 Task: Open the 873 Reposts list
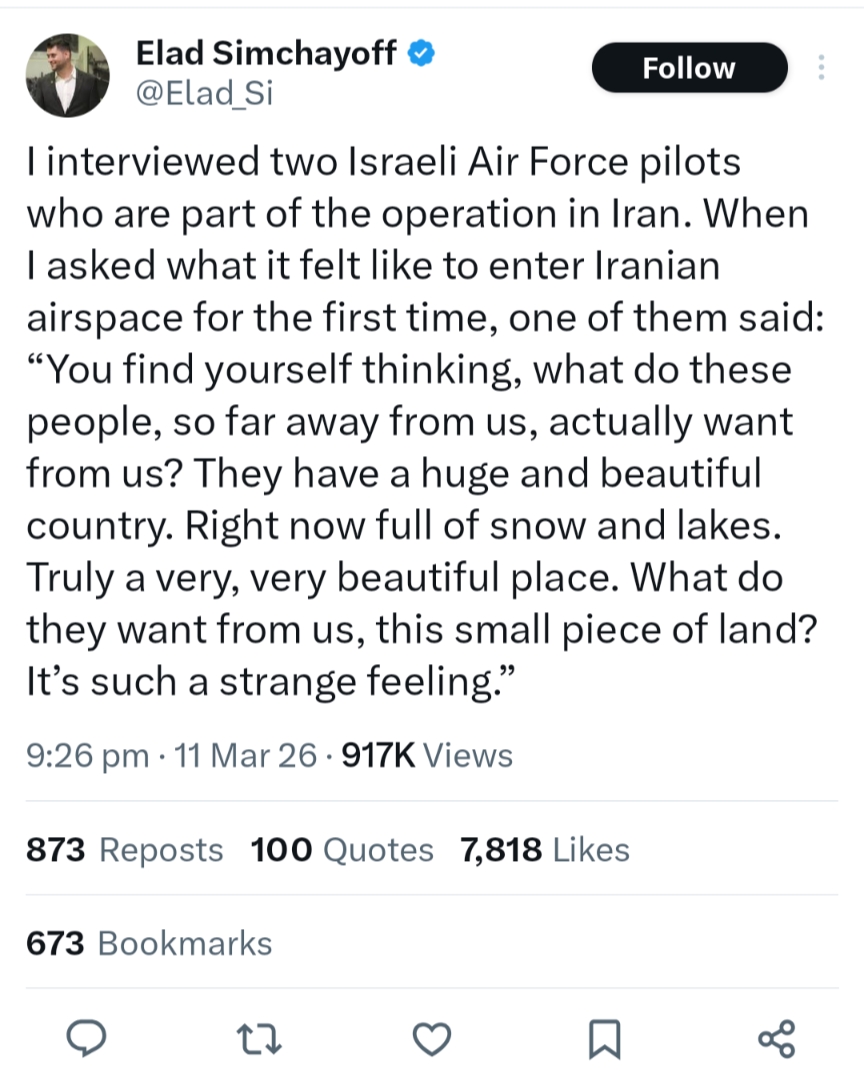(124, 850)
